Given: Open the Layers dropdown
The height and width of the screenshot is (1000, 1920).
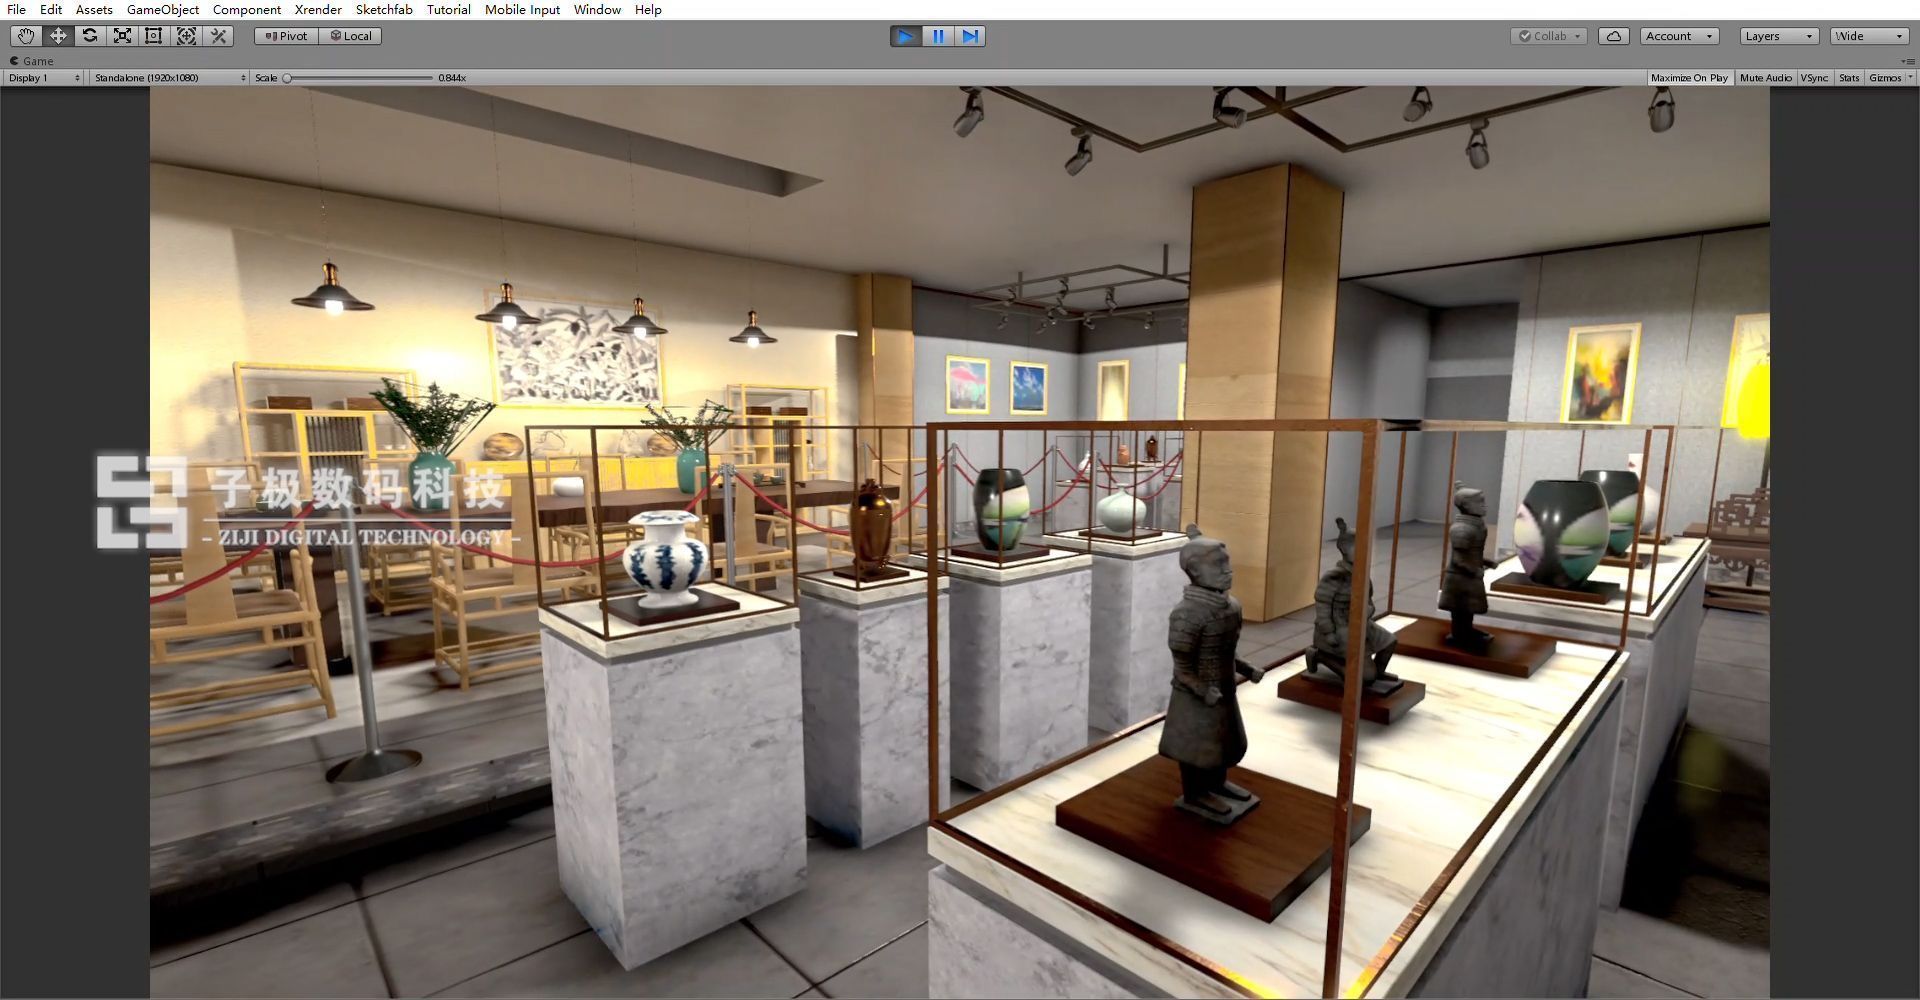Looking at the screenshot, I should coord(1778,36).
